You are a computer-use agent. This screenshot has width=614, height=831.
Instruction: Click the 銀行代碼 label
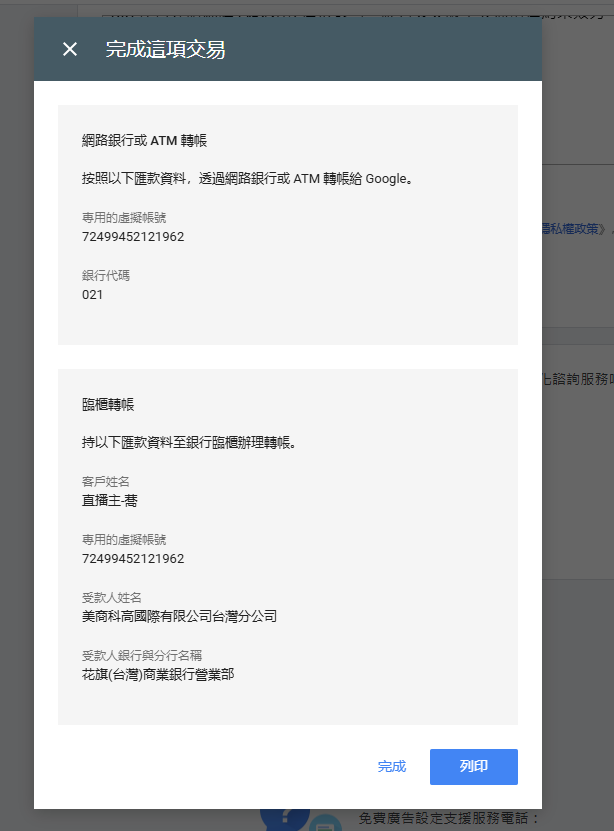tap(105, 276)
